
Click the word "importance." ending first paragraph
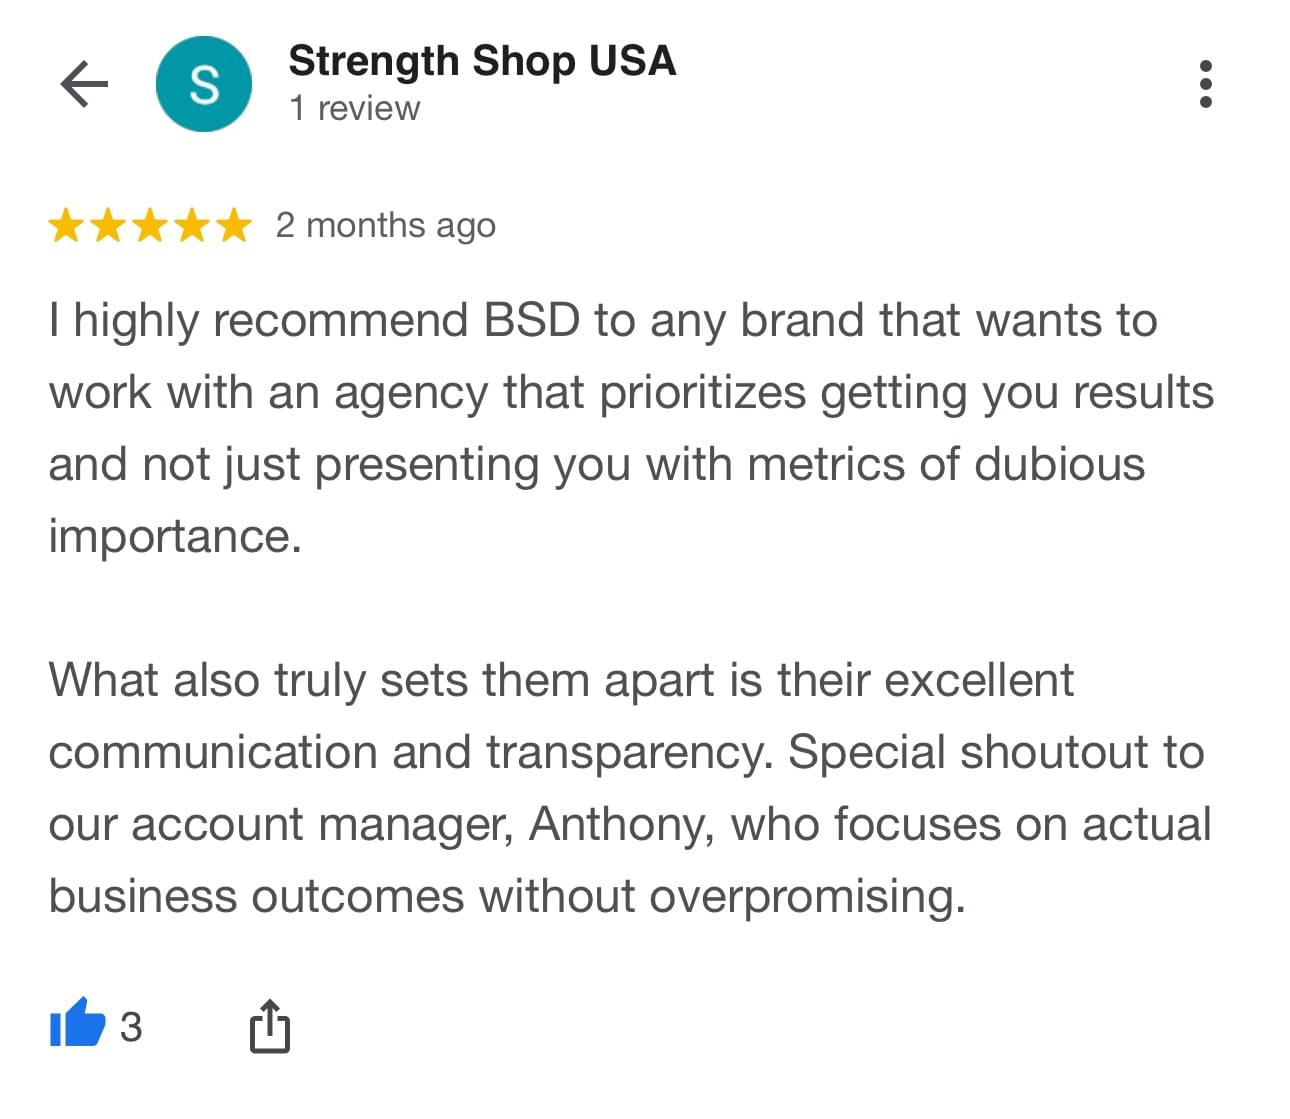[175, 537]
